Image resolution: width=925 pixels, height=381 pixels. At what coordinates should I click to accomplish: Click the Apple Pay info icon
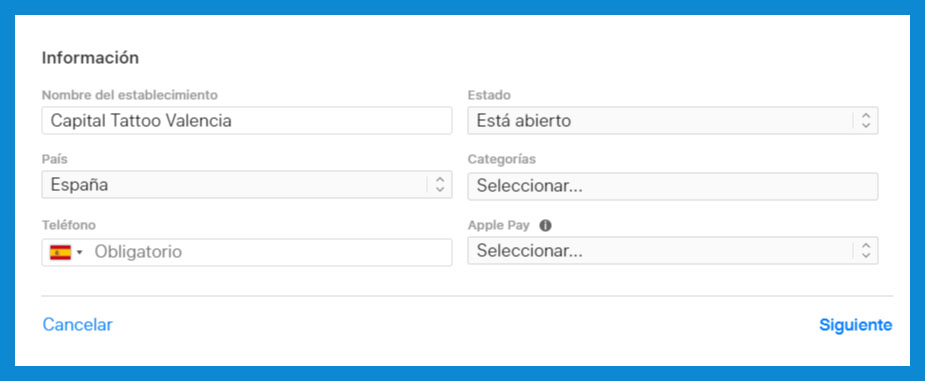coord(545,225)
